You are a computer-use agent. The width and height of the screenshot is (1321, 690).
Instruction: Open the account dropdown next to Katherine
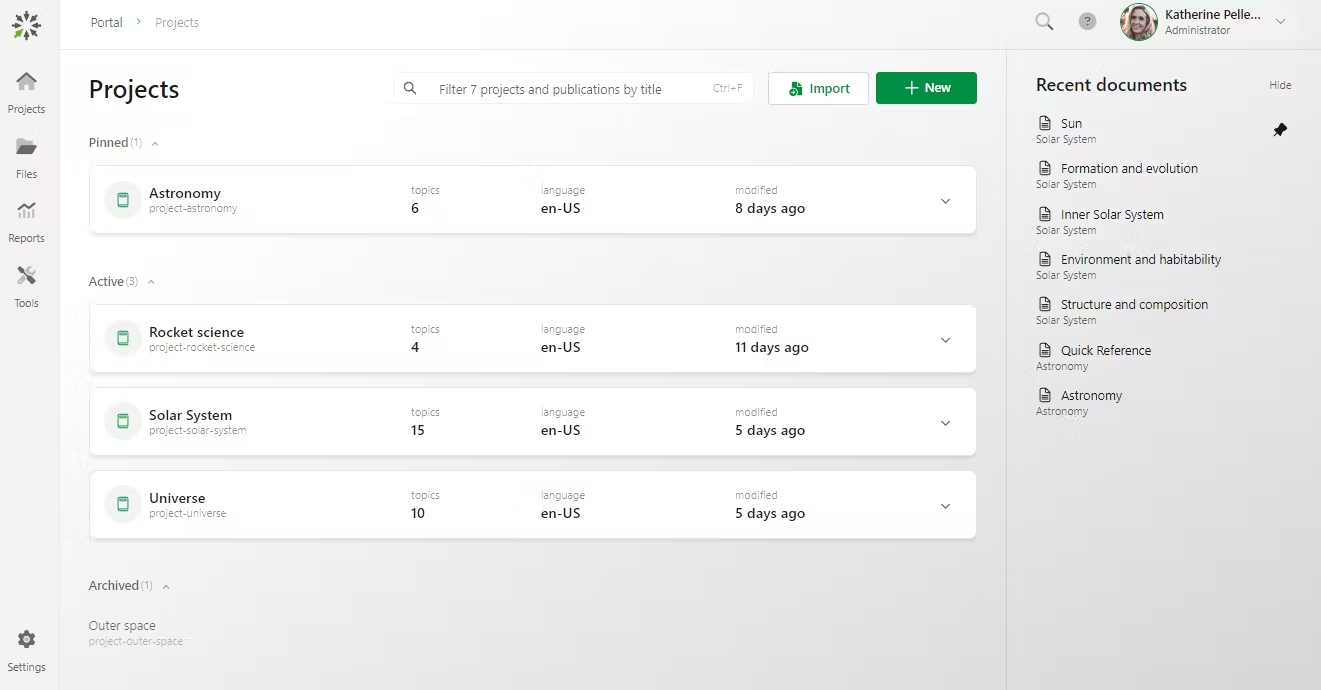(1281, 19)
